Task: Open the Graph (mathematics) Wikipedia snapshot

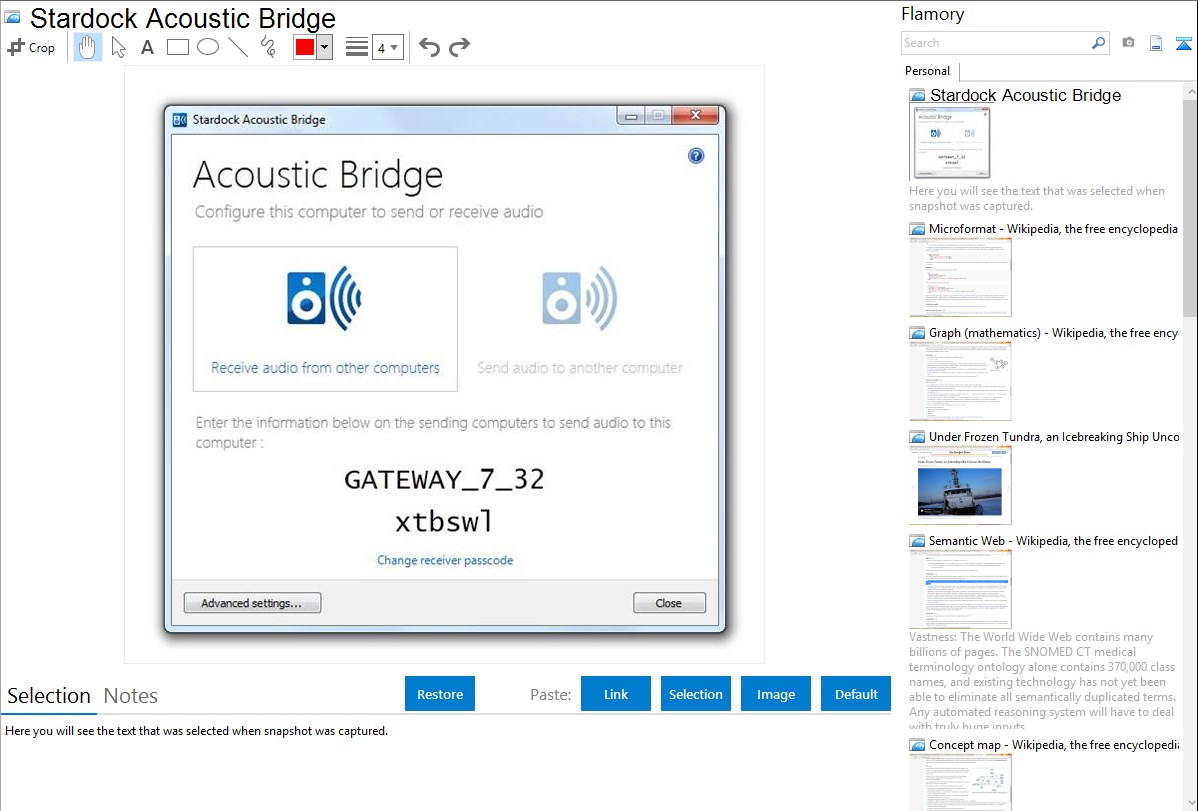Action: click(x=1053, y=333)
